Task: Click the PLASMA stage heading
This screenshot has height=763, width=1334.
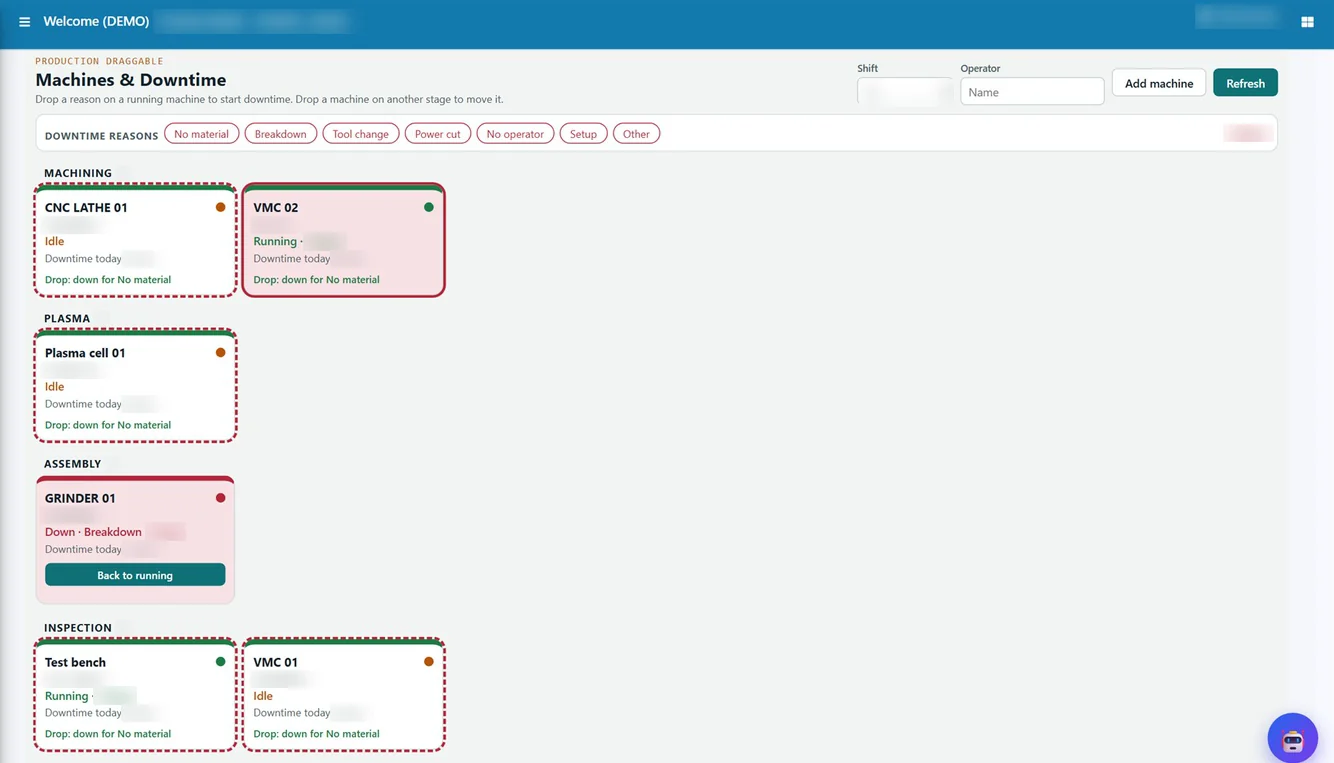Action: [67, 318]
